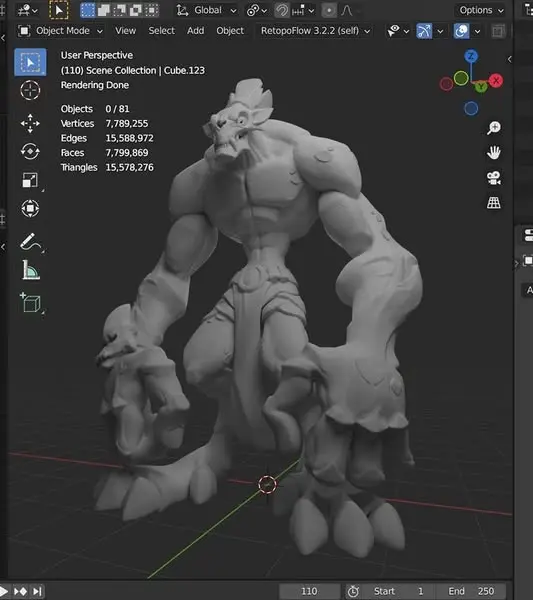Toggle the snapping magnet icon
Viewport: 533px width, 600px height.
tap(282, 10)
